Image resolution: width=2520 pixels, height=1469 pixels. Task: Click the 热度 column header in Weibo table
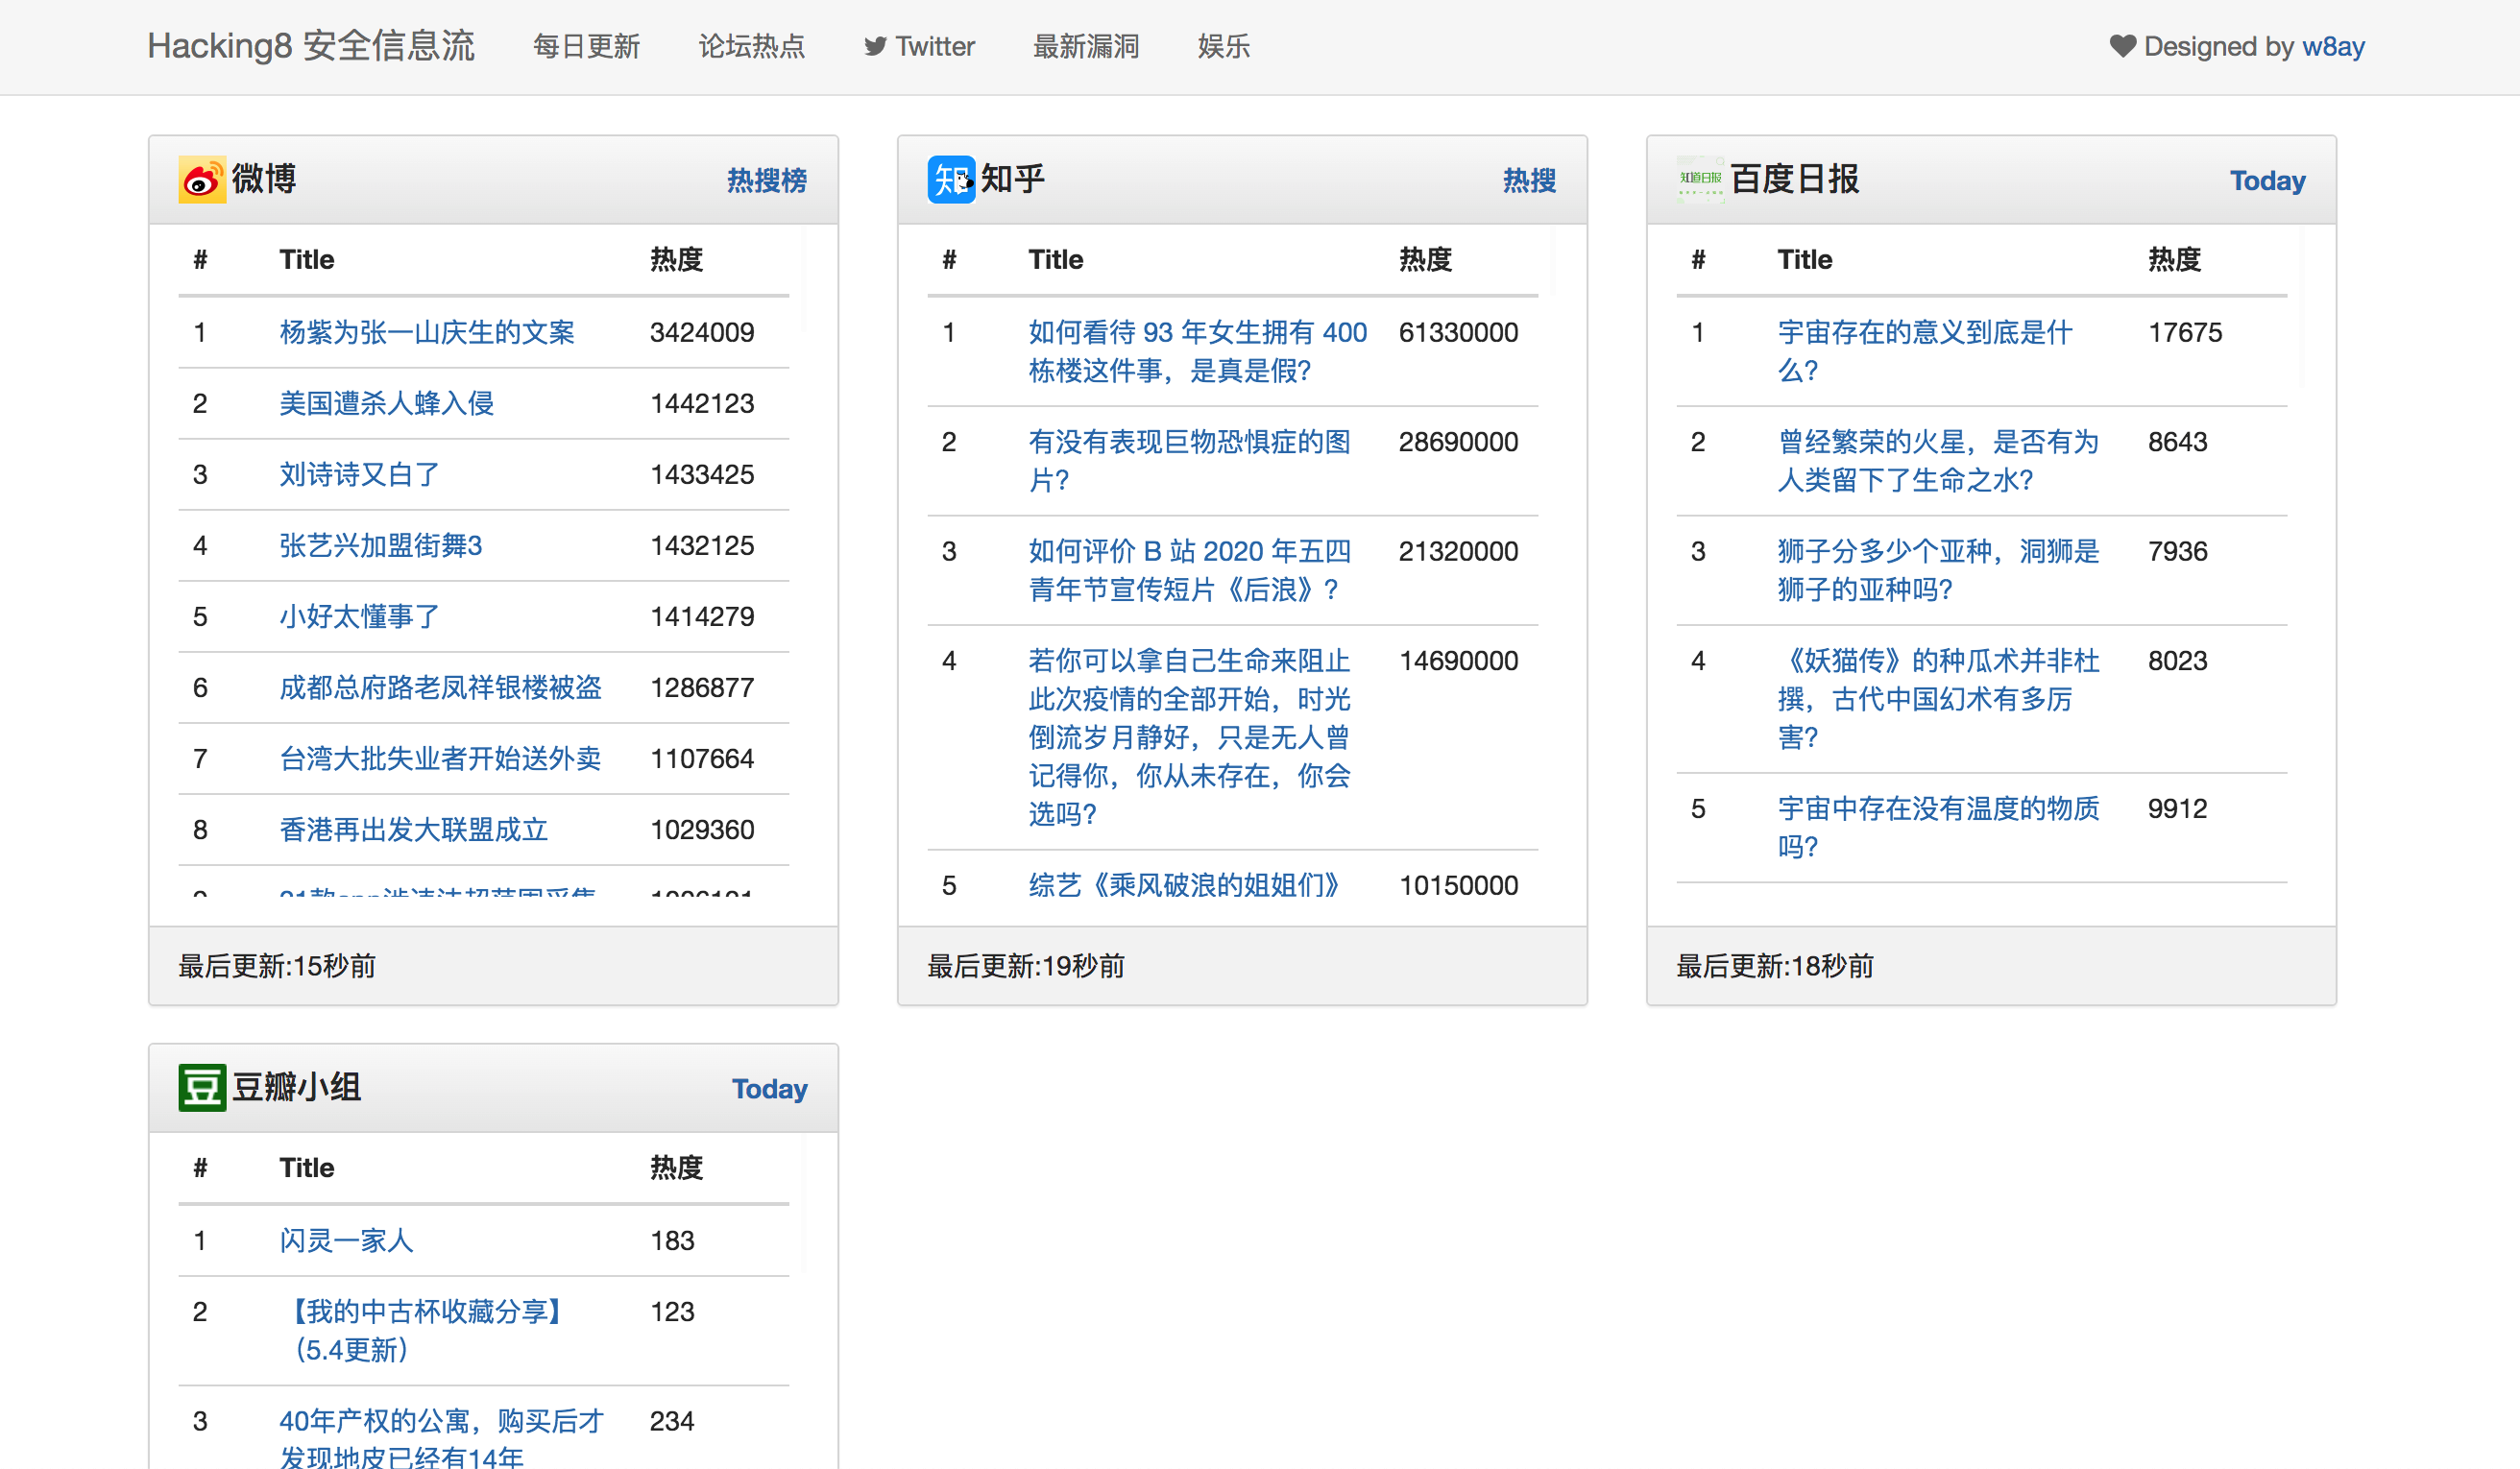677,260
